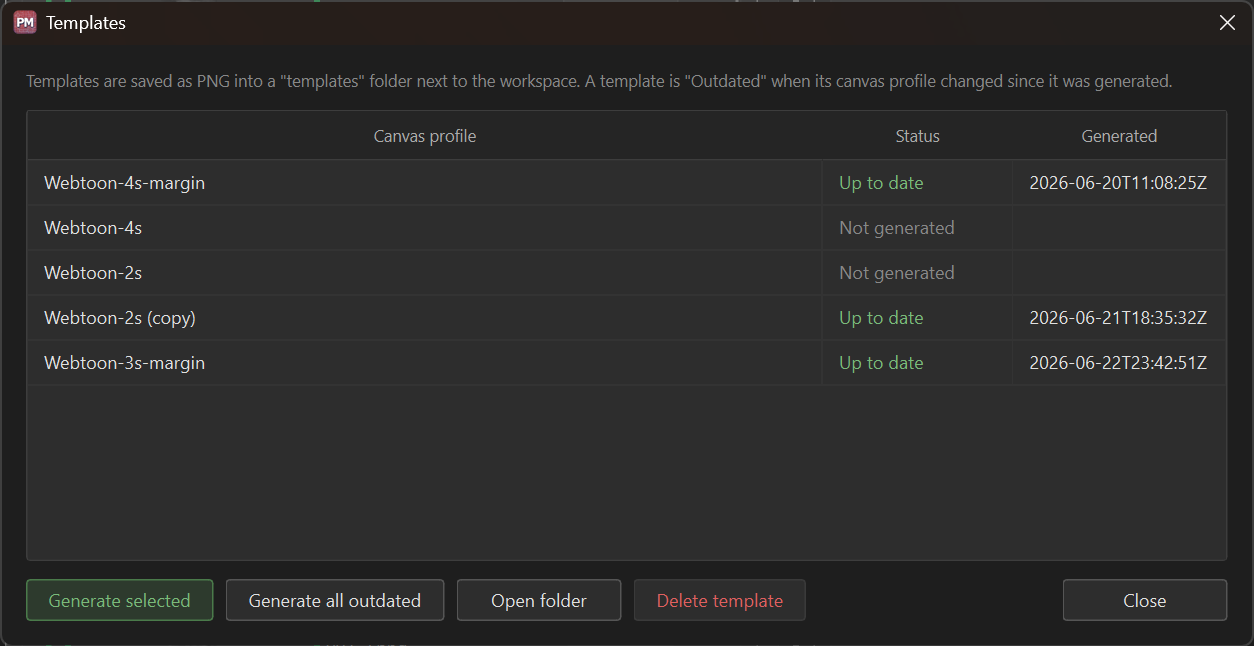Click timestamp 2026-06-22T23:42:51Z

pyautogui.click(x=1118, y=363)
